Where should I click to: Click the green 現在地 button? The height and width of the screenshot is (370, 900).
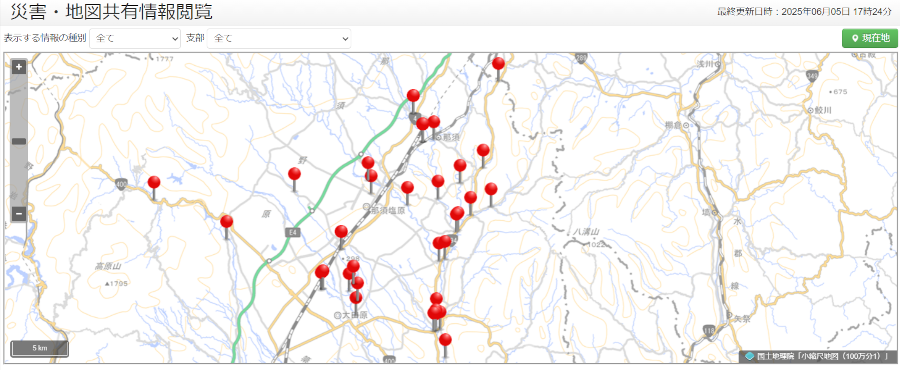(x=870, y=38)
